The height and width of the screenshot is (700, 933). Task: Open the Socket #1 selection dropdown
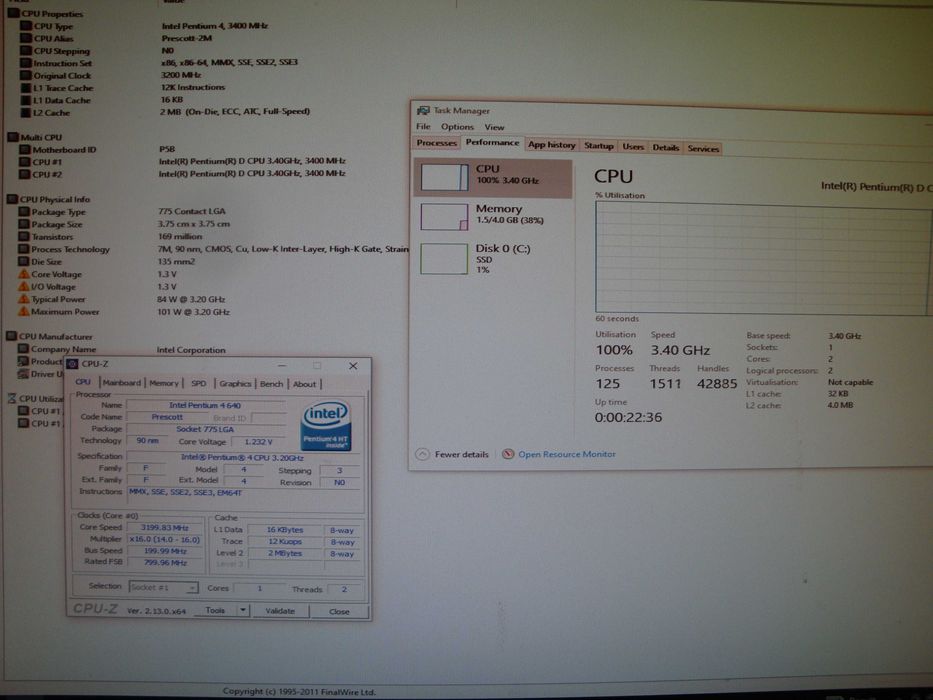[162, 588]
